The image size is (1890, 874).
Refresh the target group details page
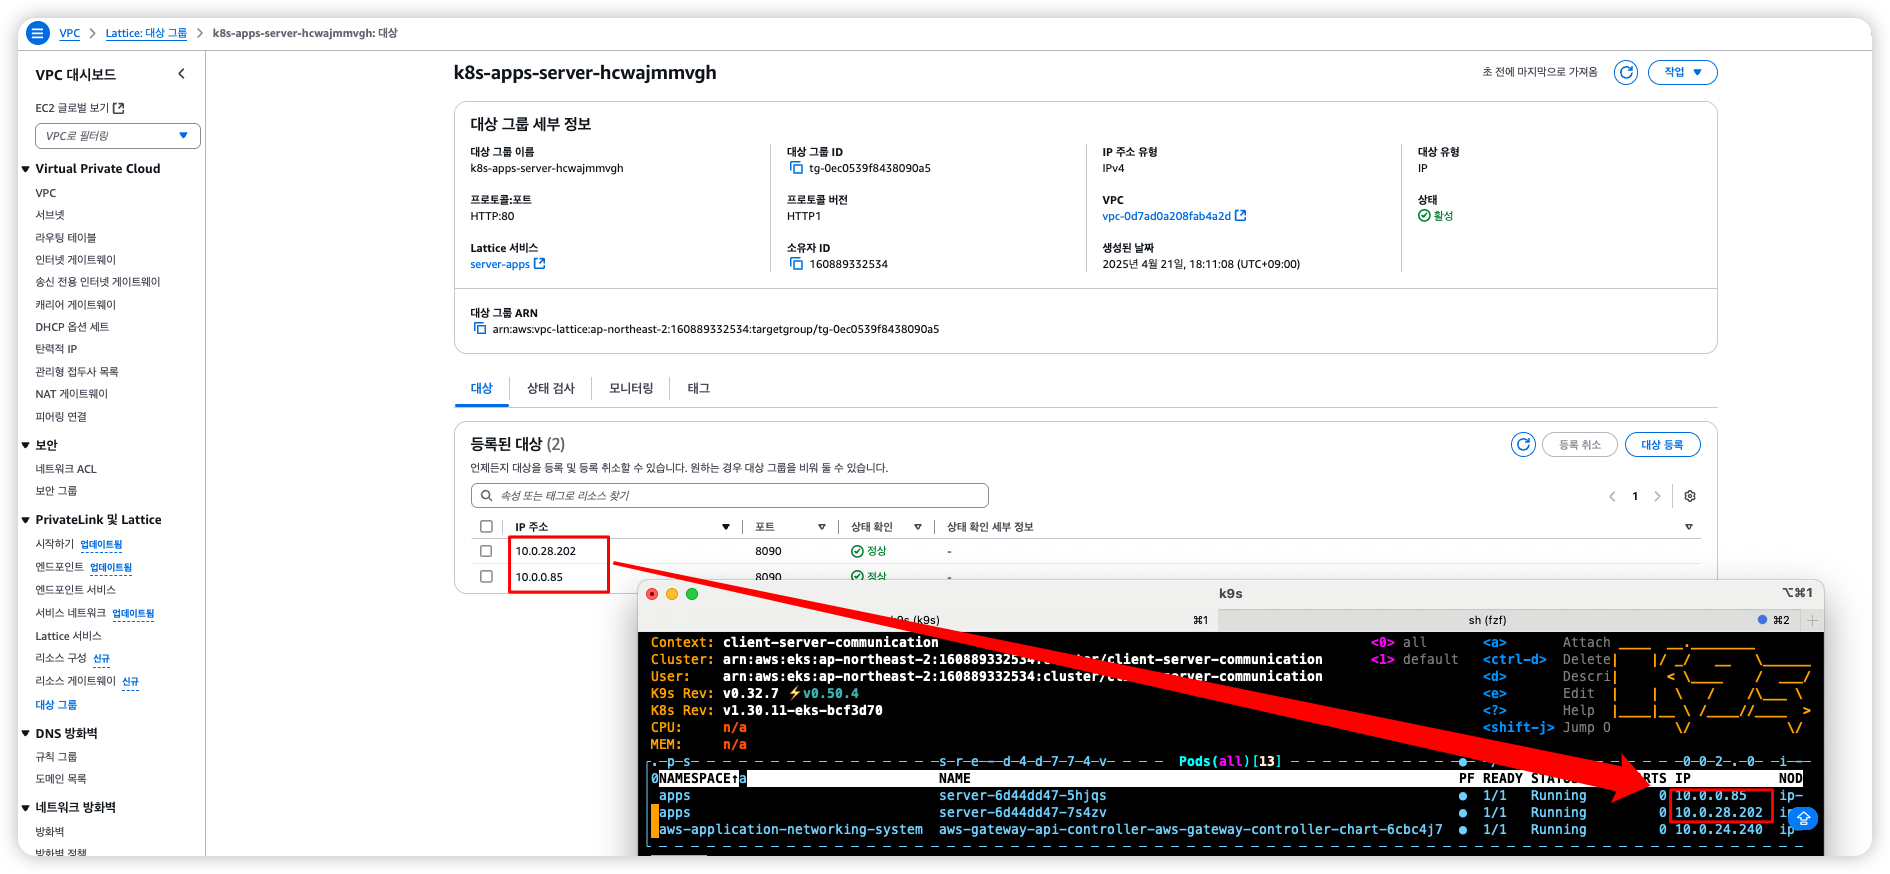click(x=1626, y=72)
